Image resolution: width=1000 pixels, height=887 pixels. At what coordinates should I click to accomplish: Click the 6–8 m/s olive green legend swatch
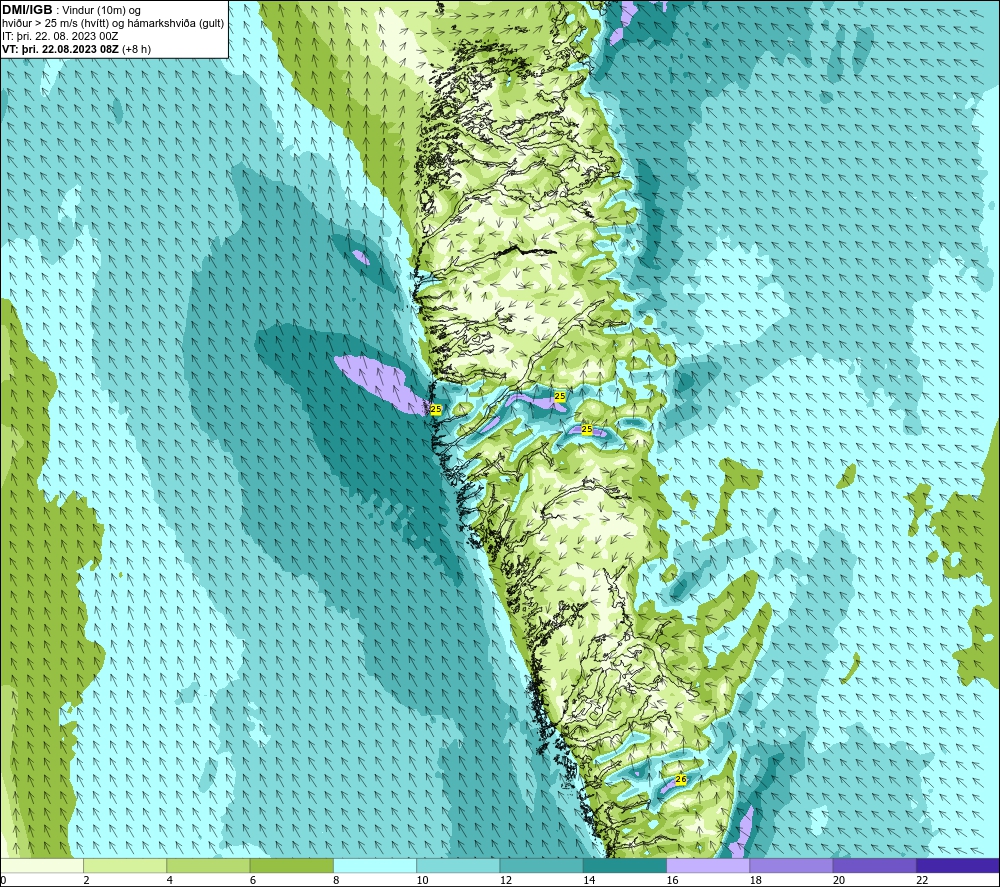tap(291, 865)
